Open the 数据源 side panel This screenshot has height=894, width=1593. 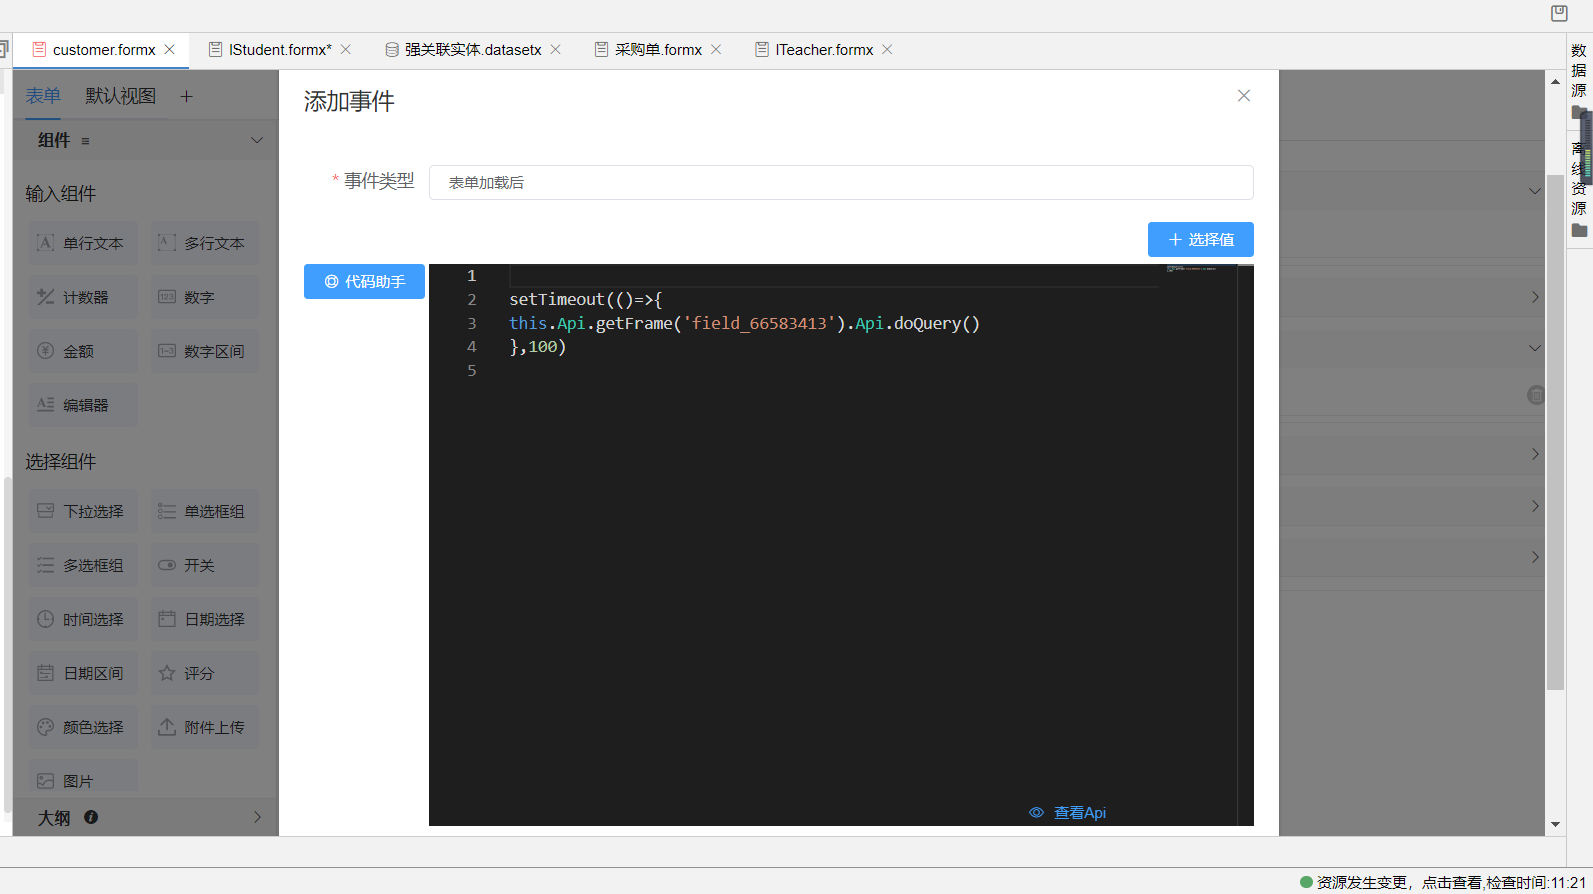pos(1579,72)
